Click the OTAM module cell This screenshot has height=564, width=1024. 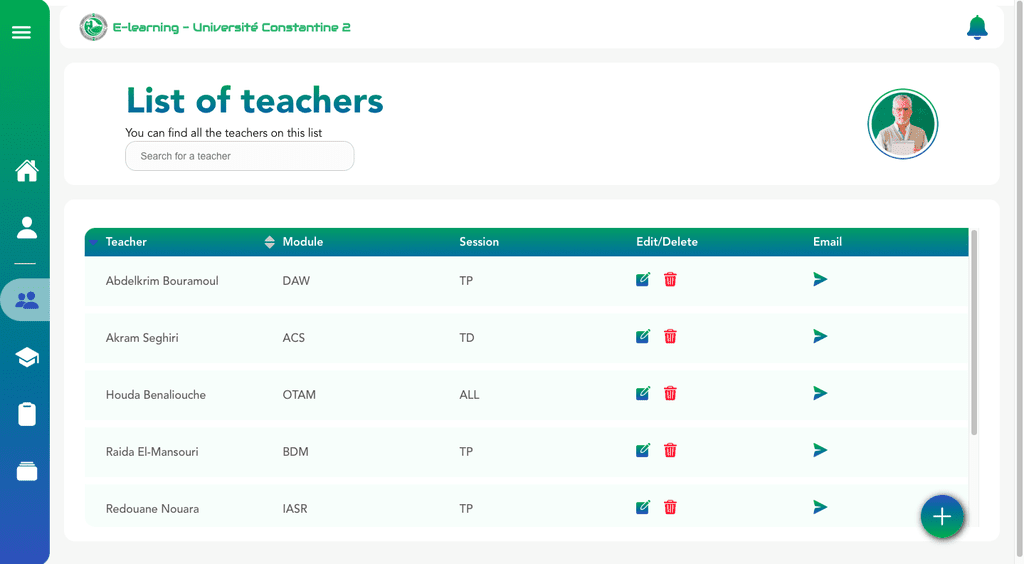coord(299,394)
